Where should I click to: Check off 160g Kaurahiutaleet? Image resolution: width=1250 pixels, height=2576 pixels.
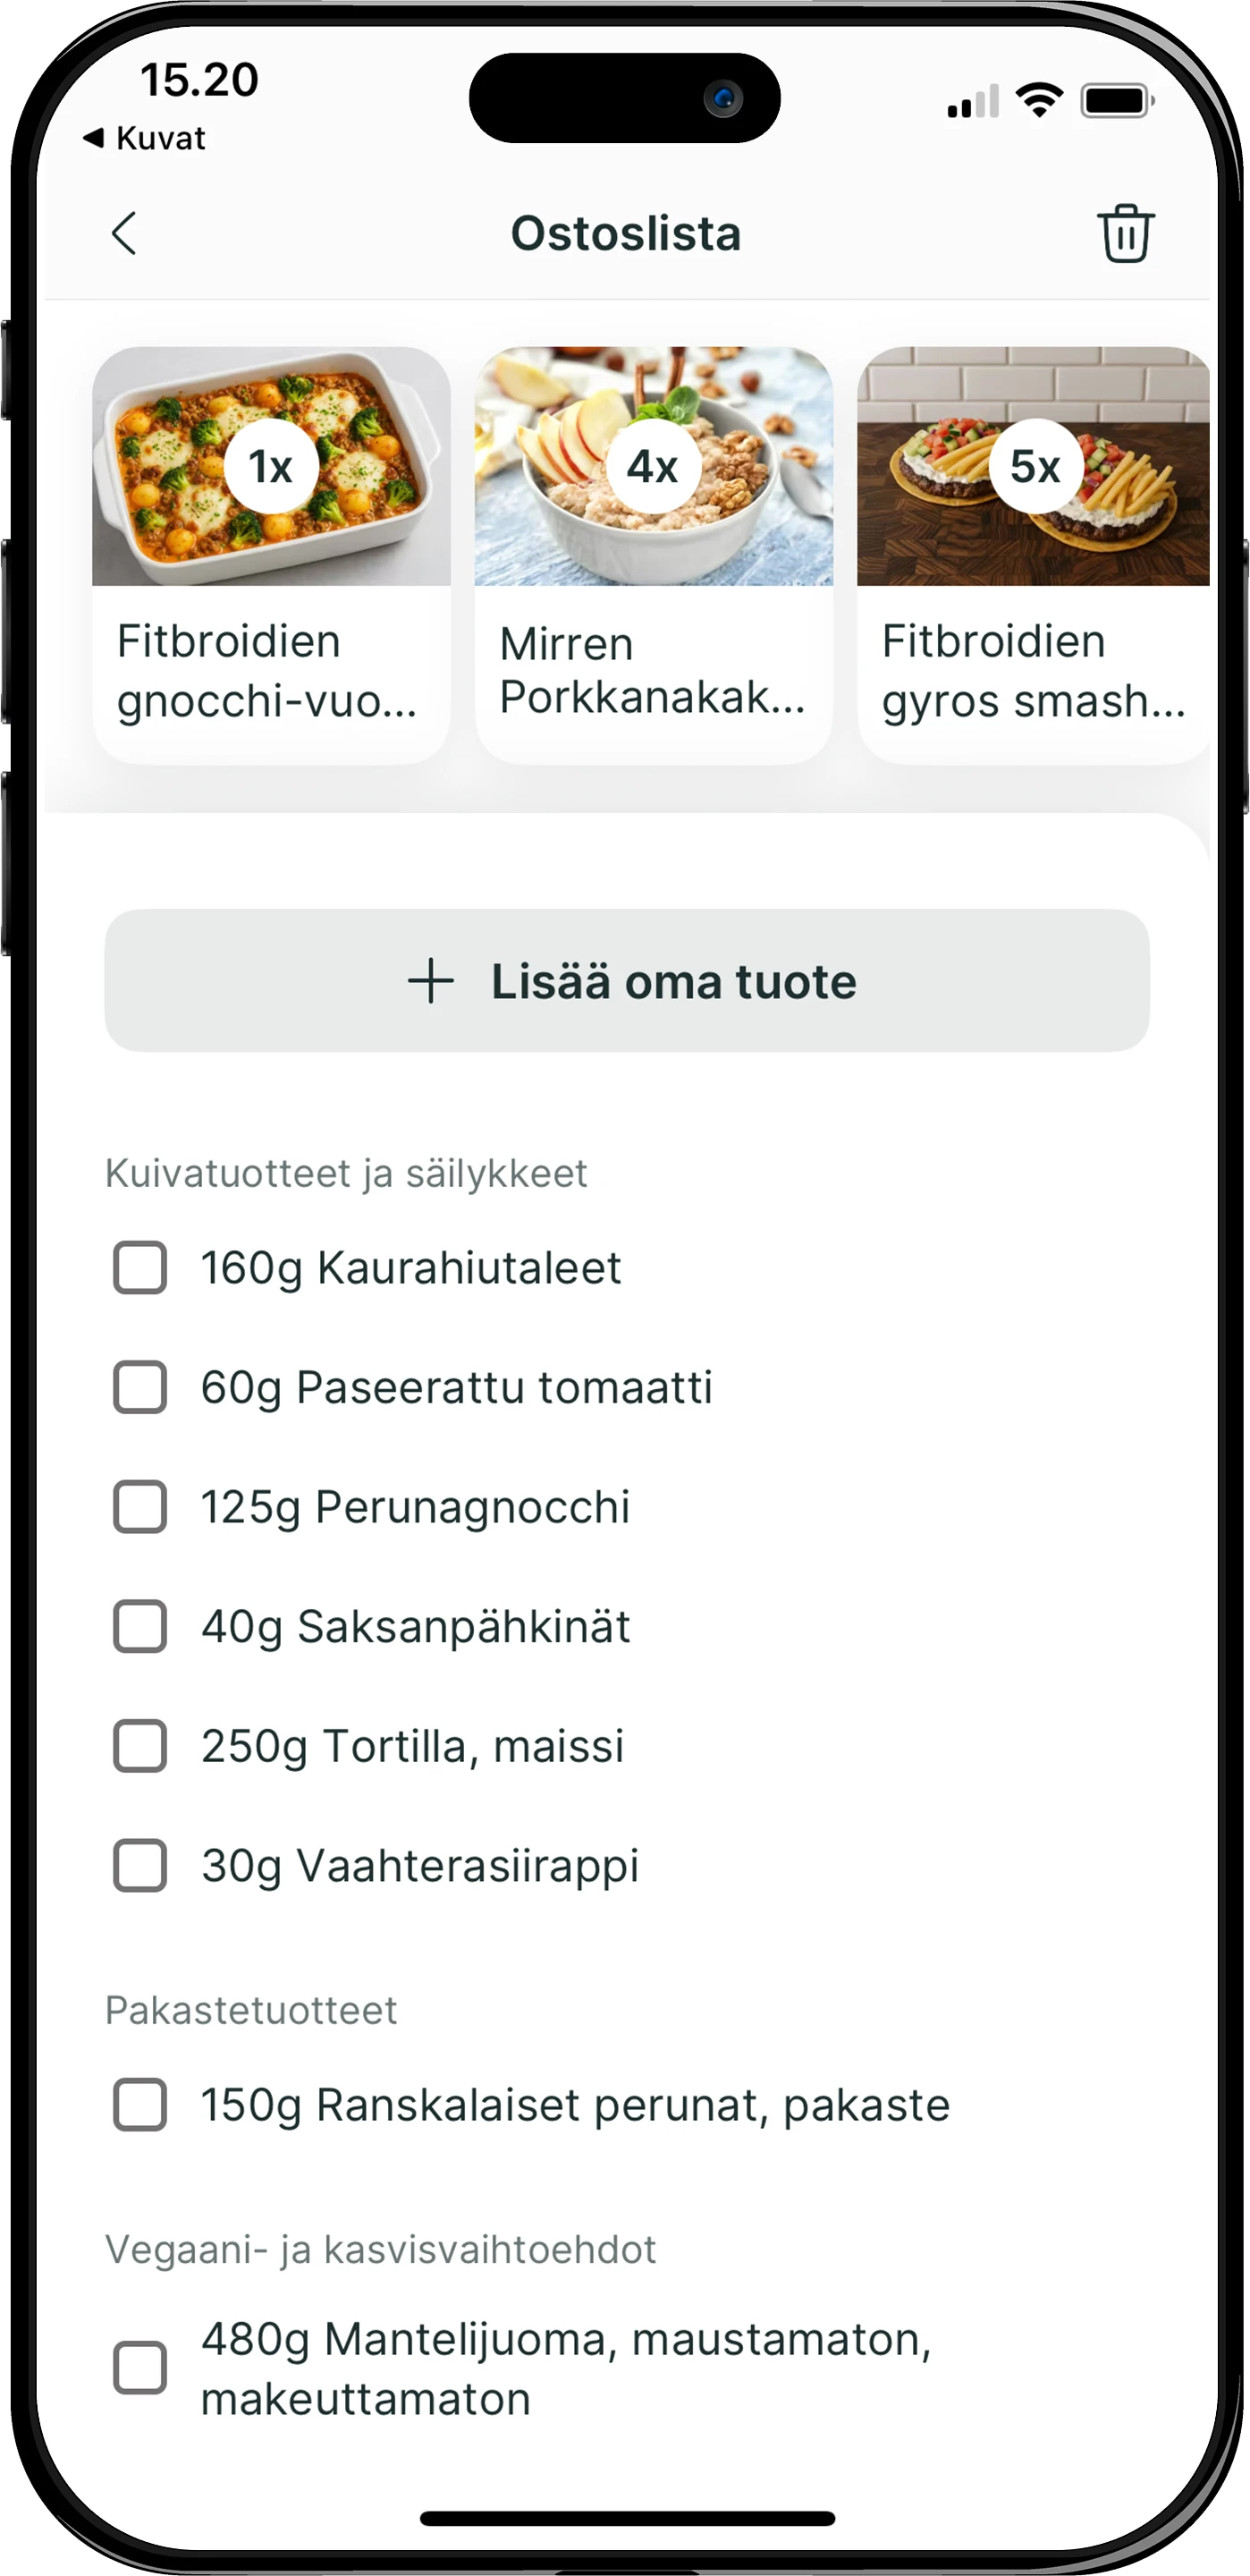click(140, 1268)
